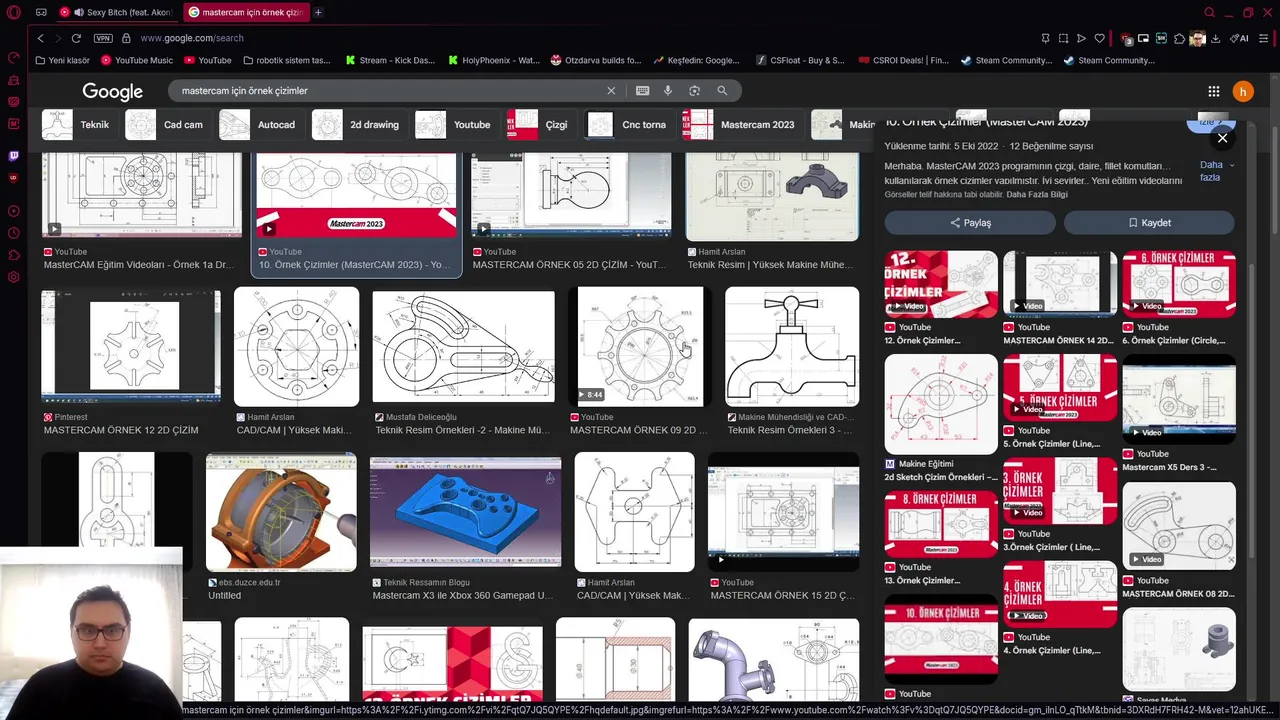The height and width of the screenshot is (720, 1280).
Task: Open Yeni klasör bookmark folder
Action: pyautogui.click(x=62, y=60)
